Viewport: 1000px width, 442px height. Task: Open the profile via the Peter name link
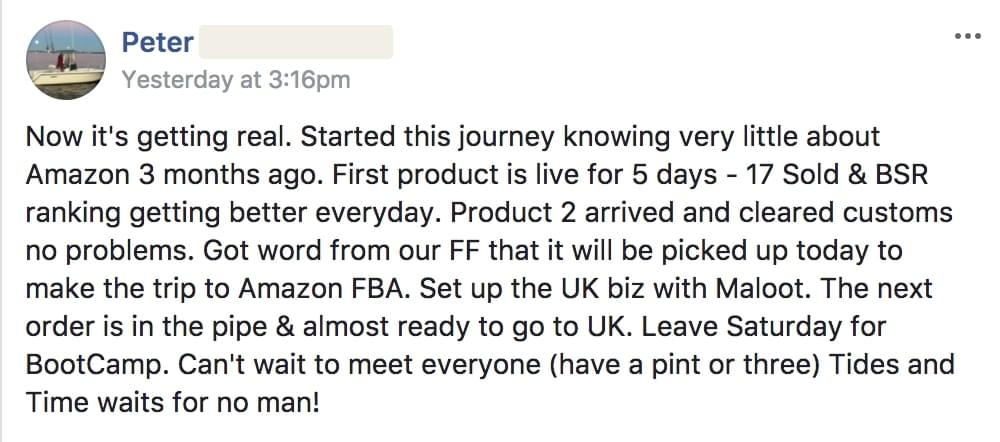point(157,43)
